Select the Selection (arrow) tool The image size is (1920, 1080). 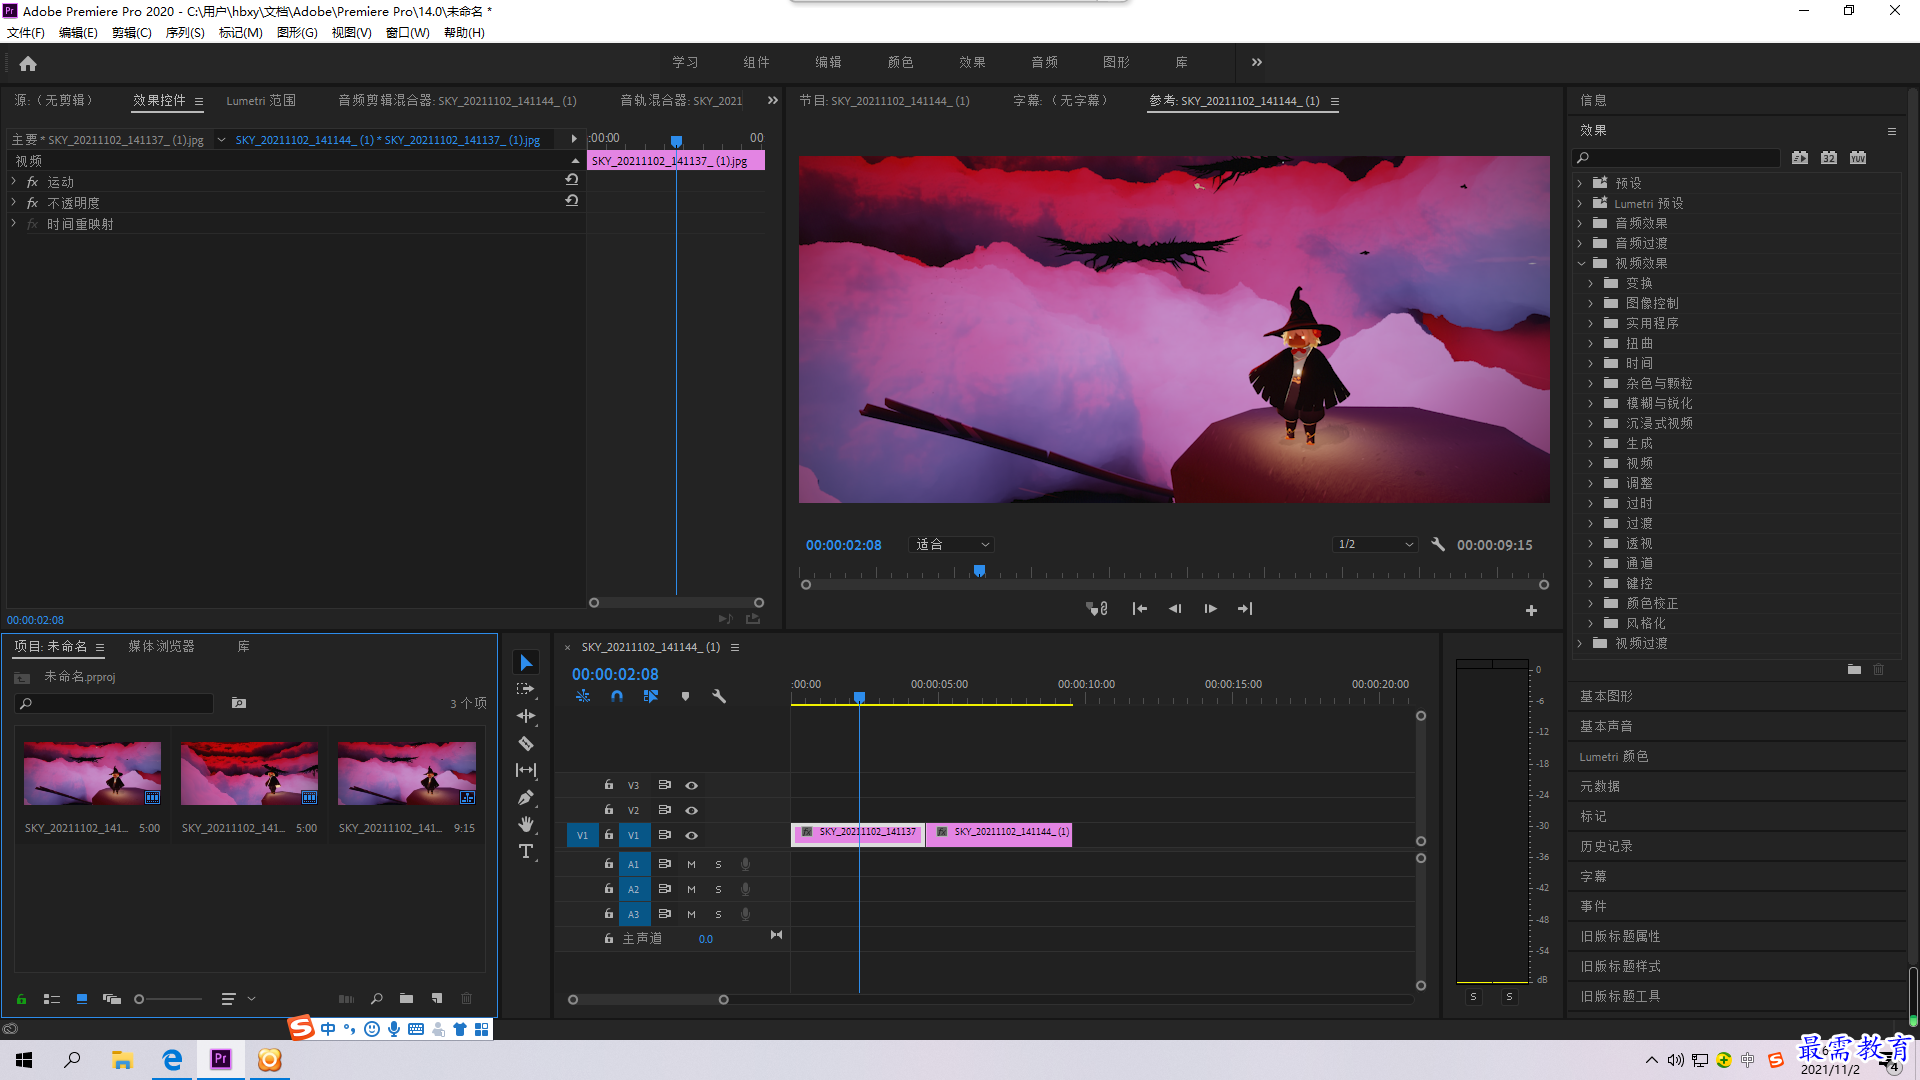pos(526,663)
